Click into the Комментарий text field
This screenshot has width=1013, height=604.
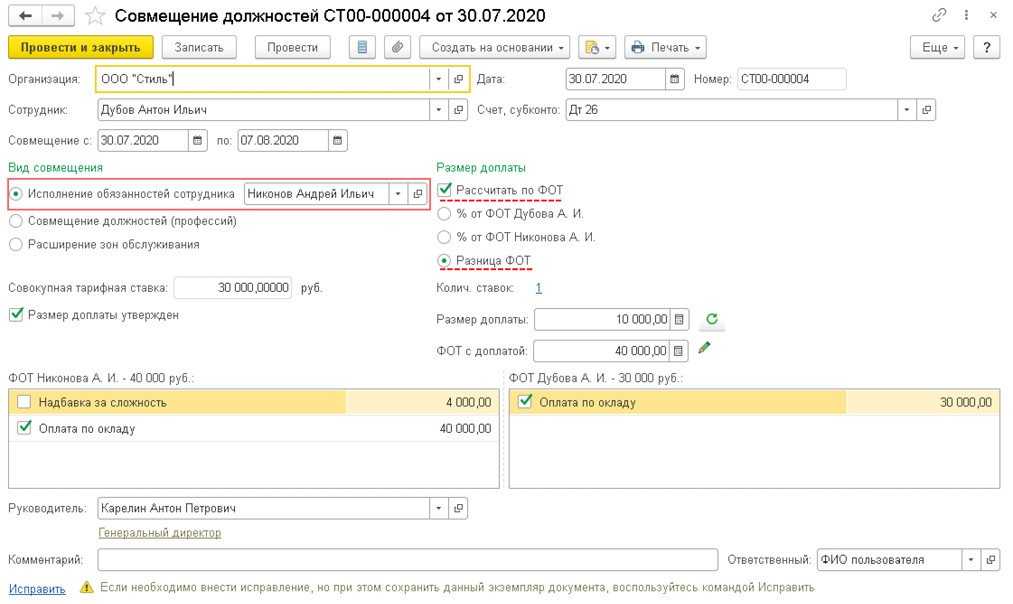click(407, 560)
